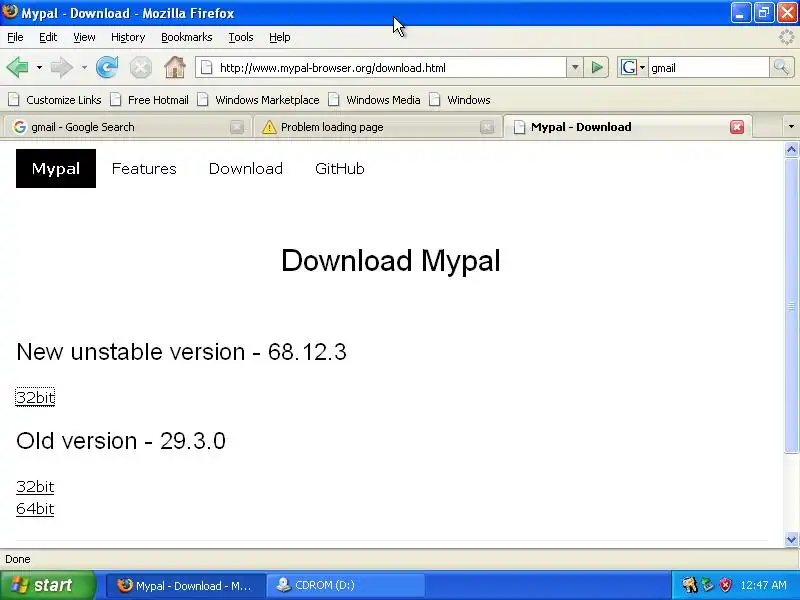Click New unstable version - 68.12.3 heading

pyautogui.click(x=181, y=352)
